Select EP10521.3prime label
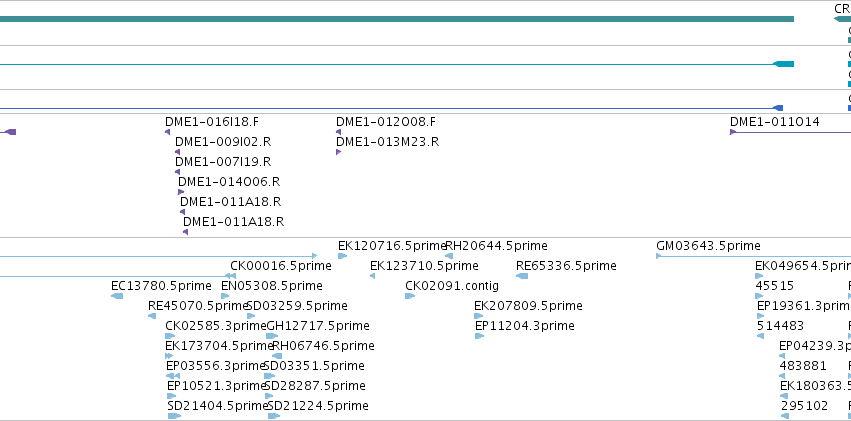 (x=217, y=386)
